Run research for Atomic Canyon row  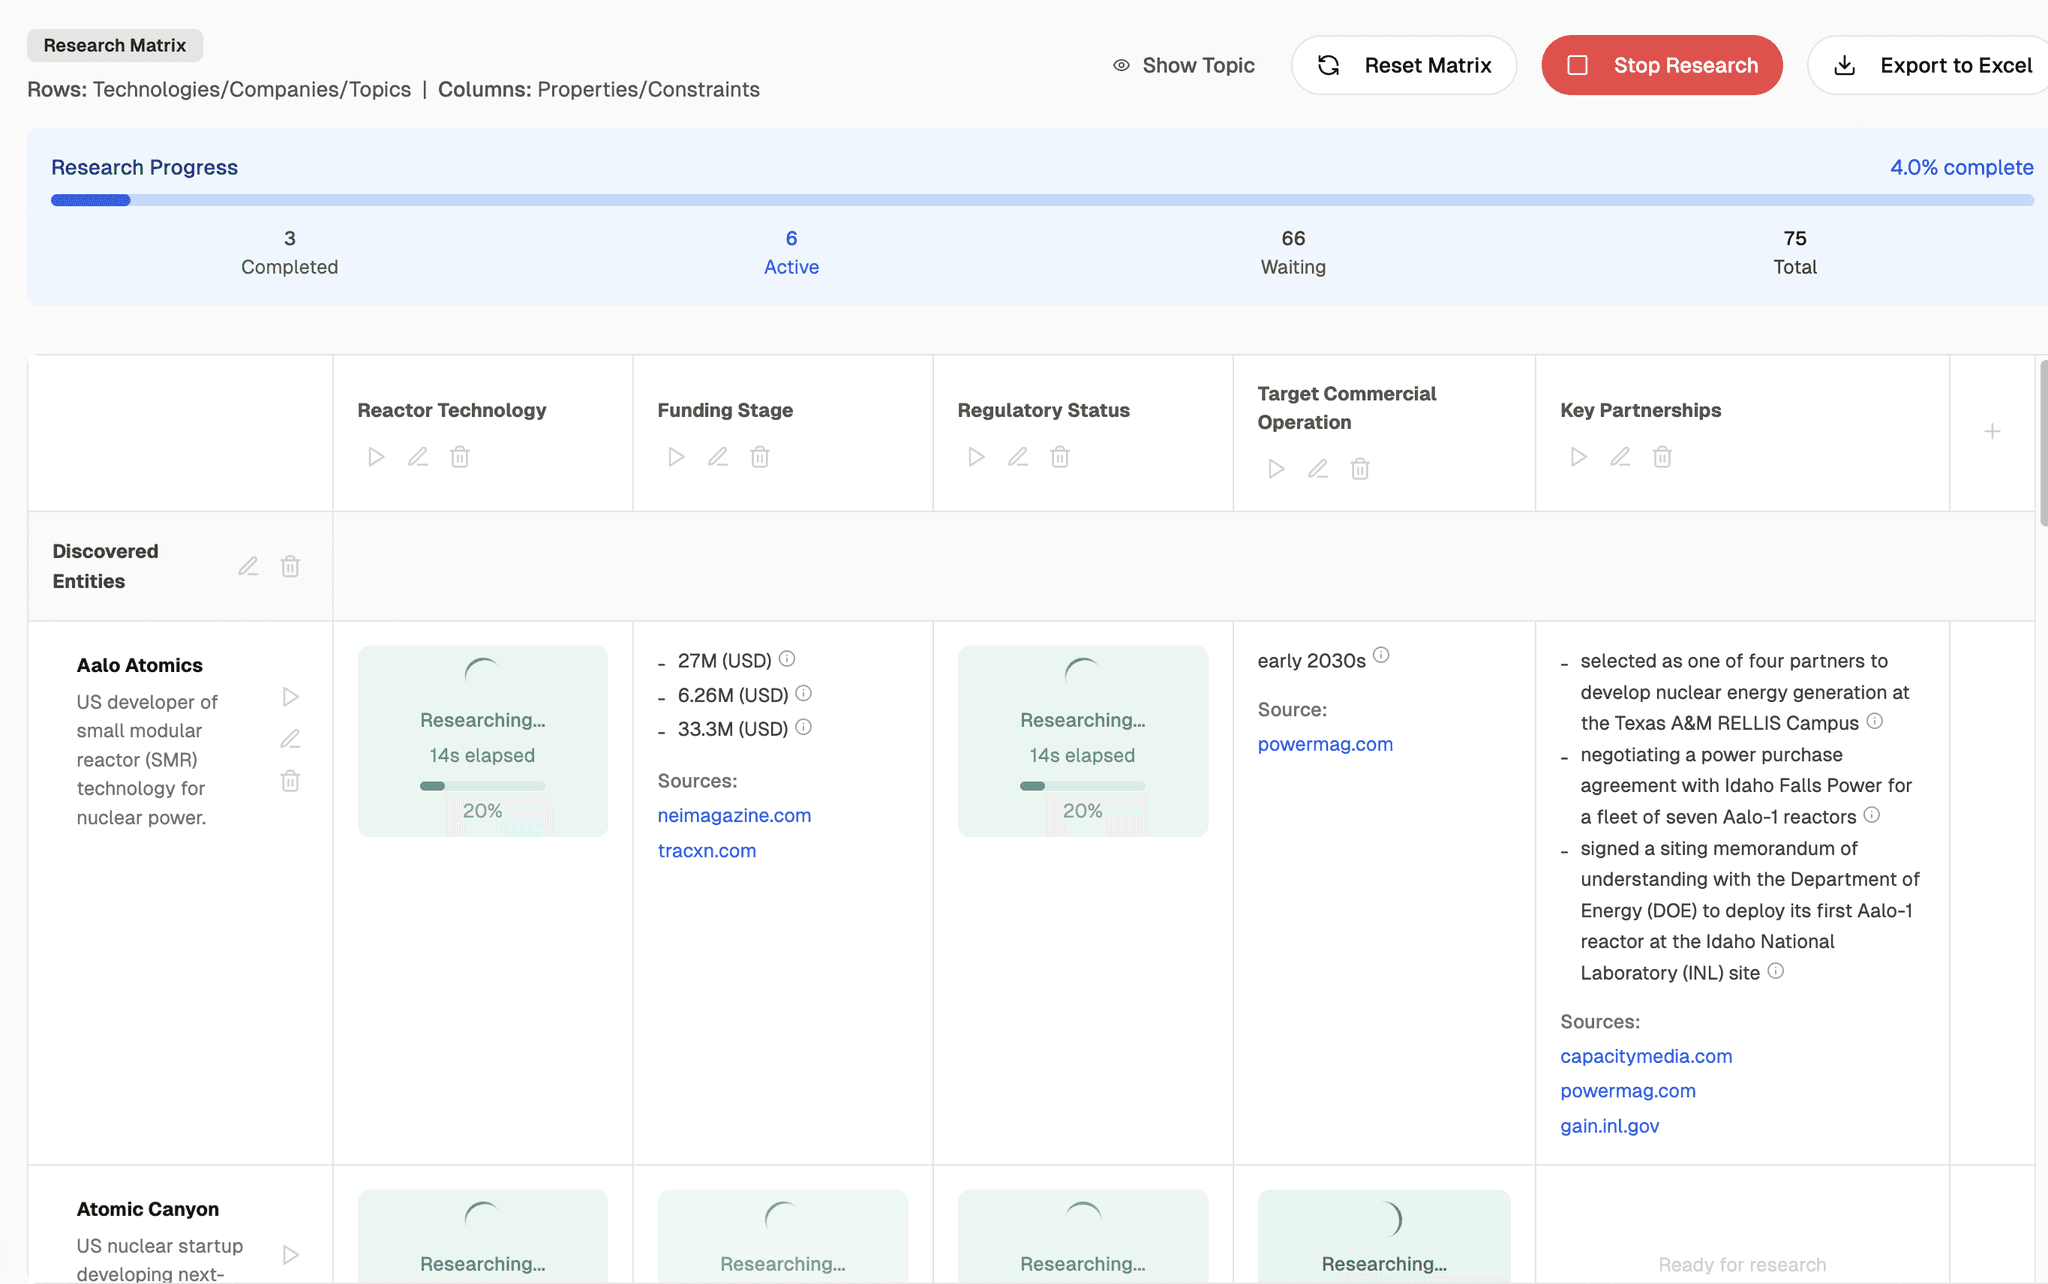290,1254
